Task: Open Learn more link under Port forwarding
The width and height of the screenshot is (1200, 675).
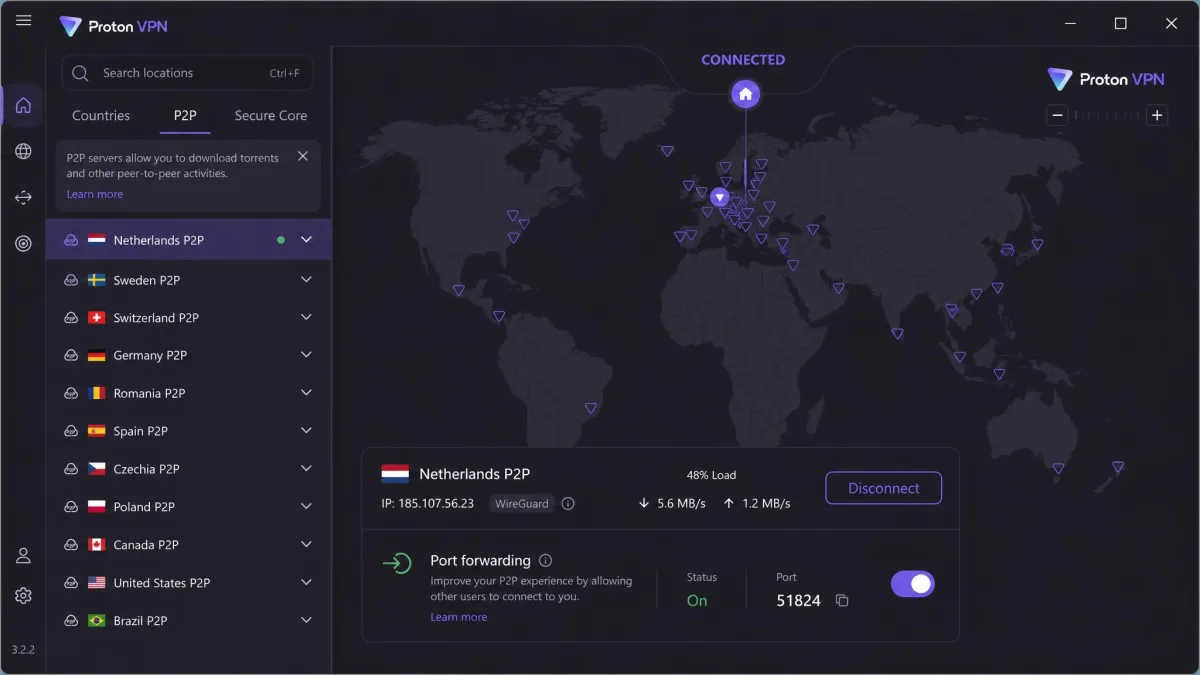Action: [459, 617]
